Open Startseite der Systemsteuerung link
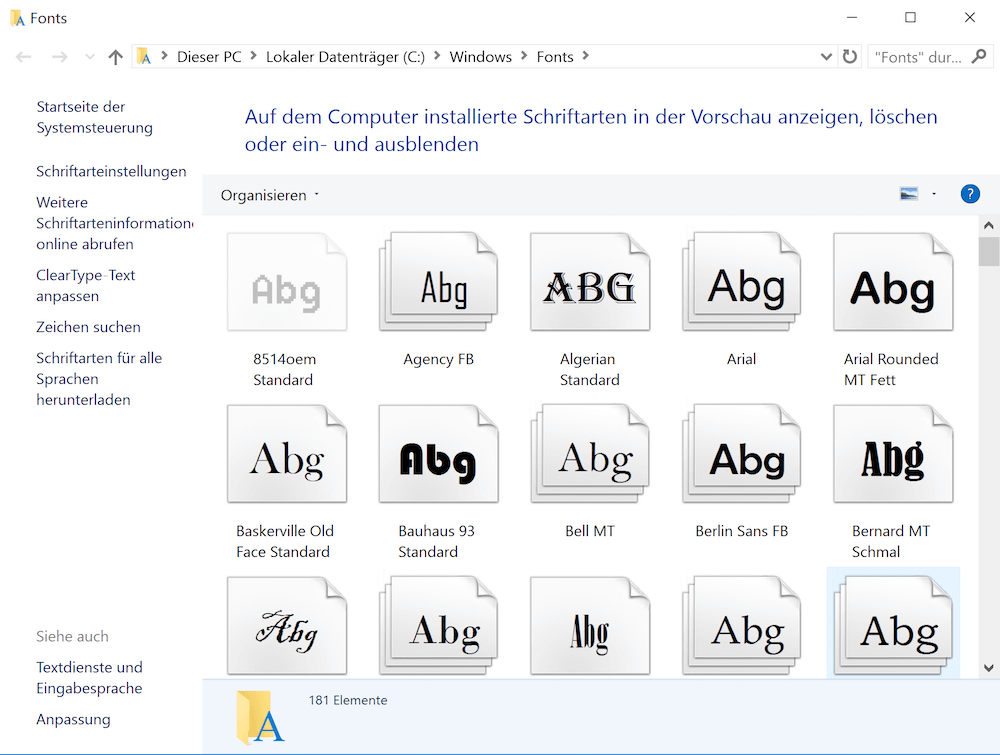Screen dimensions: 1000x755 pos(94,117)
